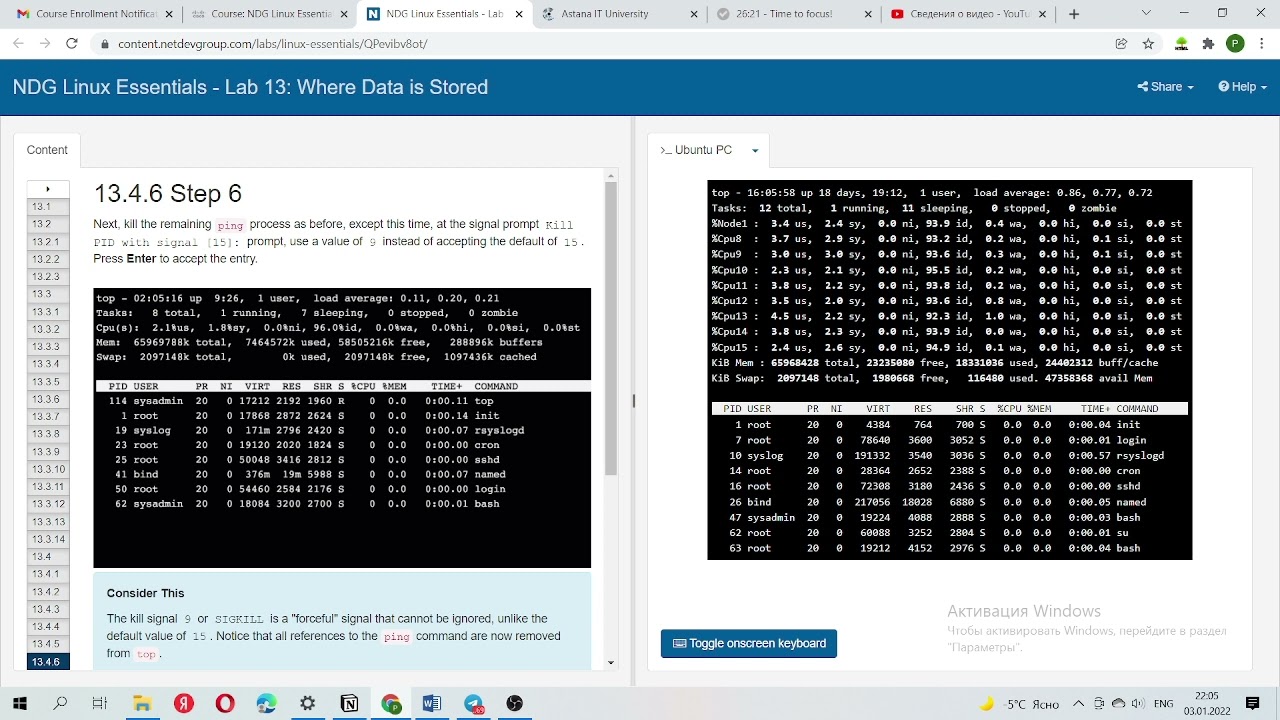1280x720 pixels.
Task: Click the address bar URL field
Action: tap(600, 44)
